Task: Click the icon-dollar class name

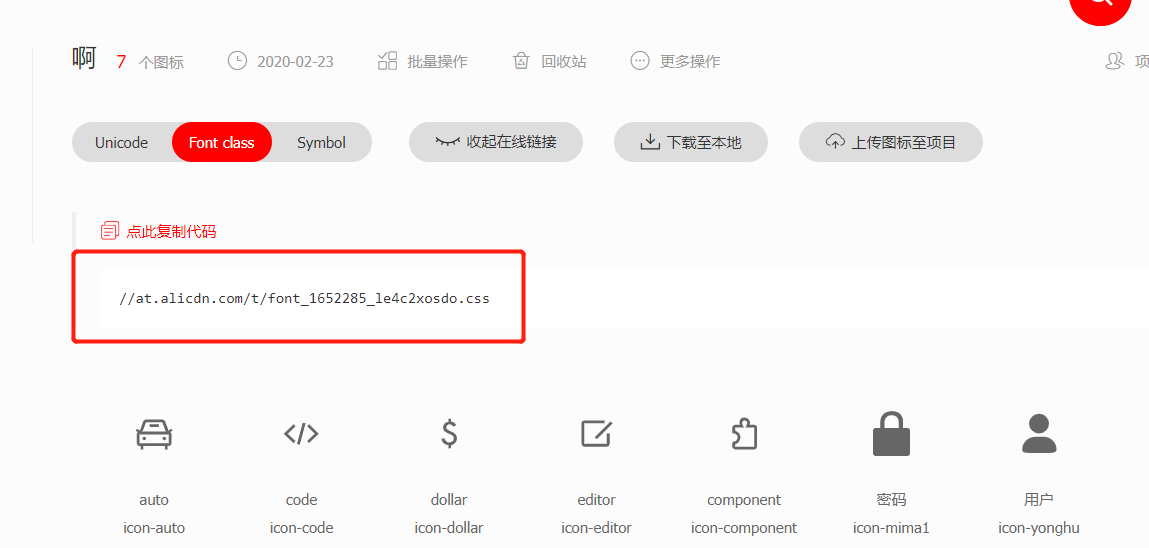Action: [449, 527]
